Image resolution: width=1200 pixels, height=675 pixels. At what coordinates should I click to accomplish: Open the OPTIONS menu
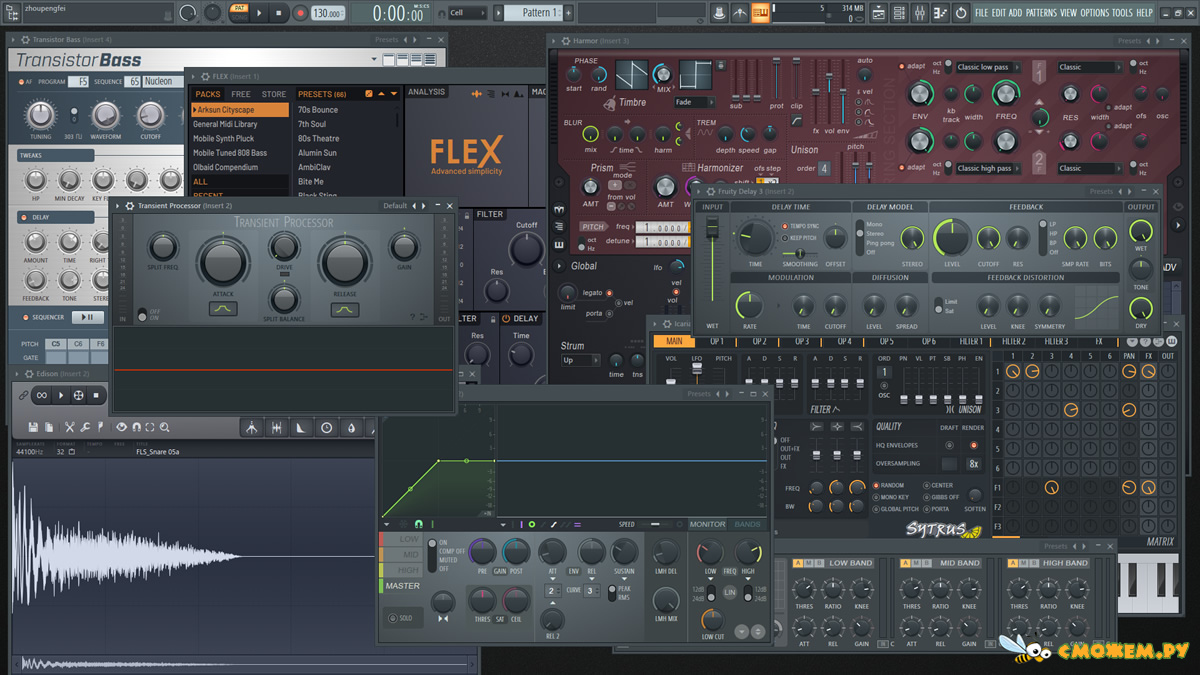coord(1094,13)
